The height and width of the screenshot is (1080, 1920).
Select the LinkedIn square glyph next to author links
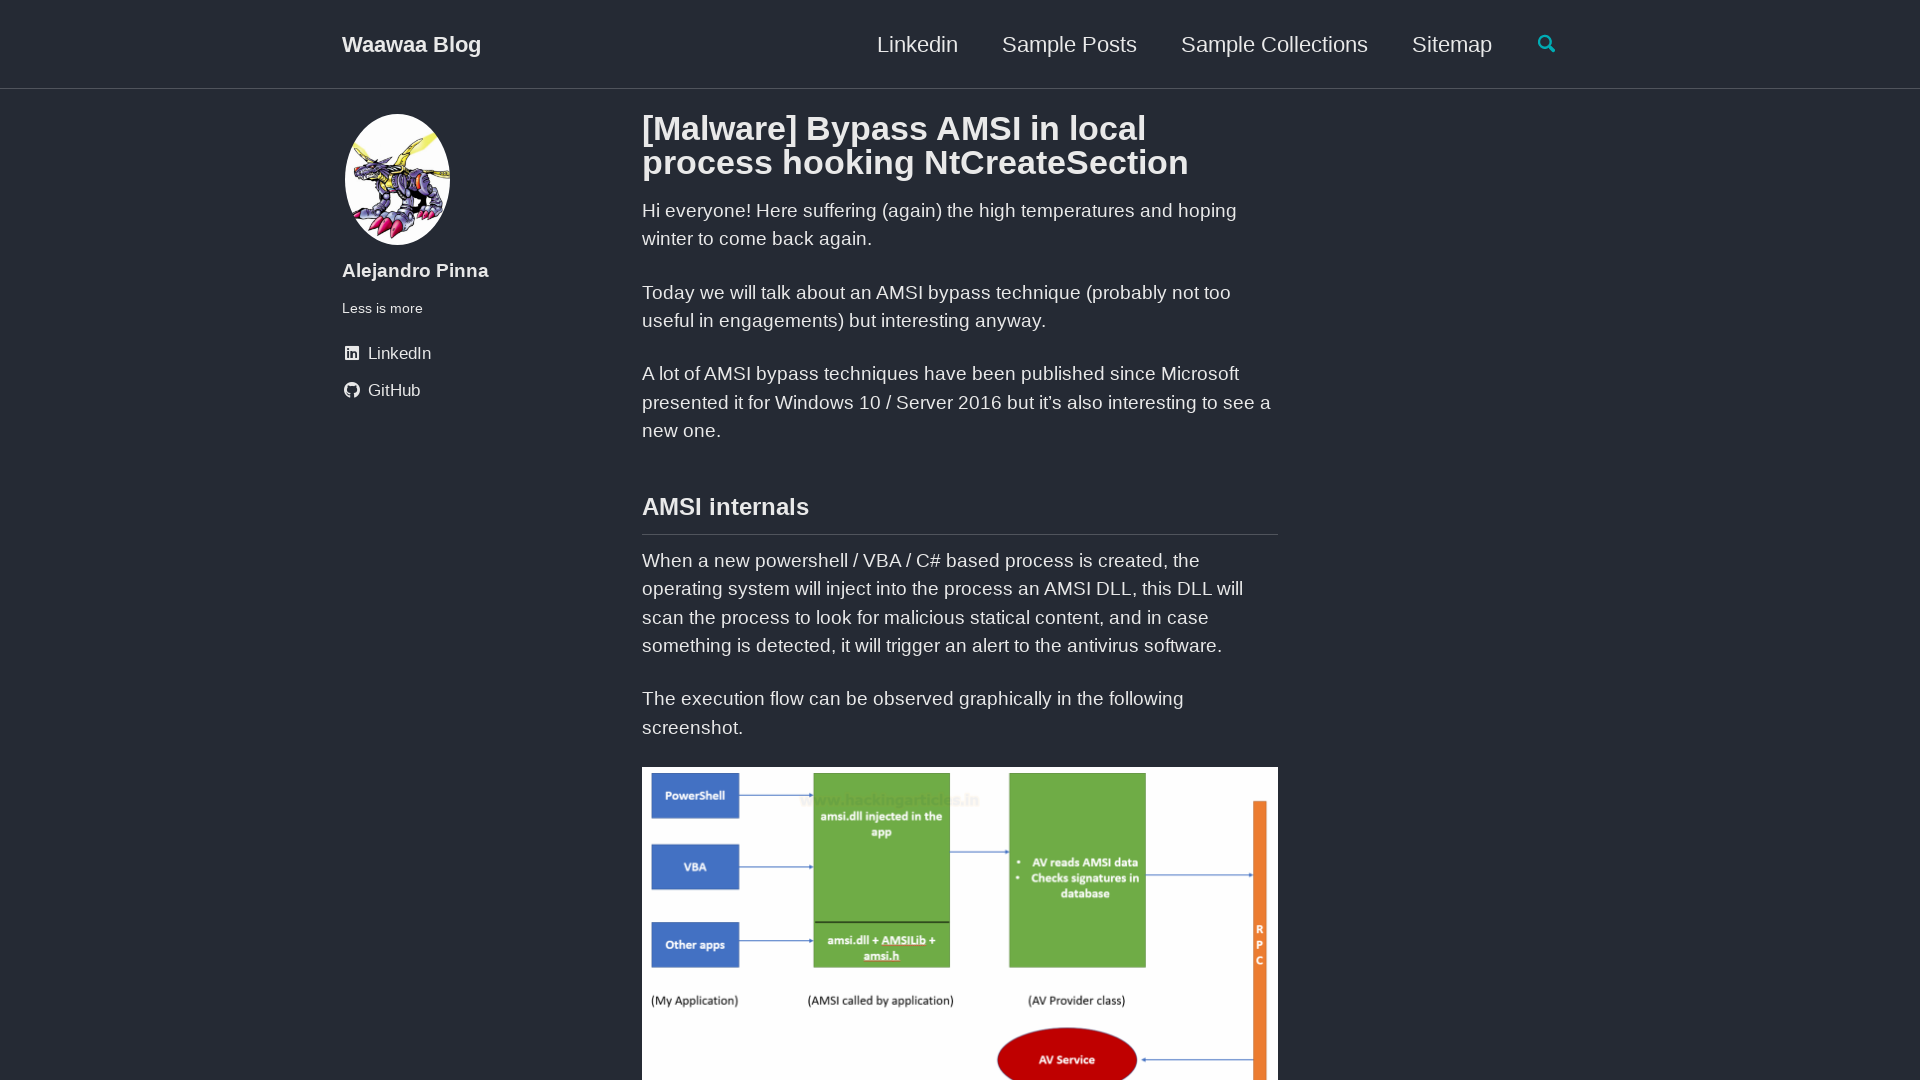coord(351,353)
